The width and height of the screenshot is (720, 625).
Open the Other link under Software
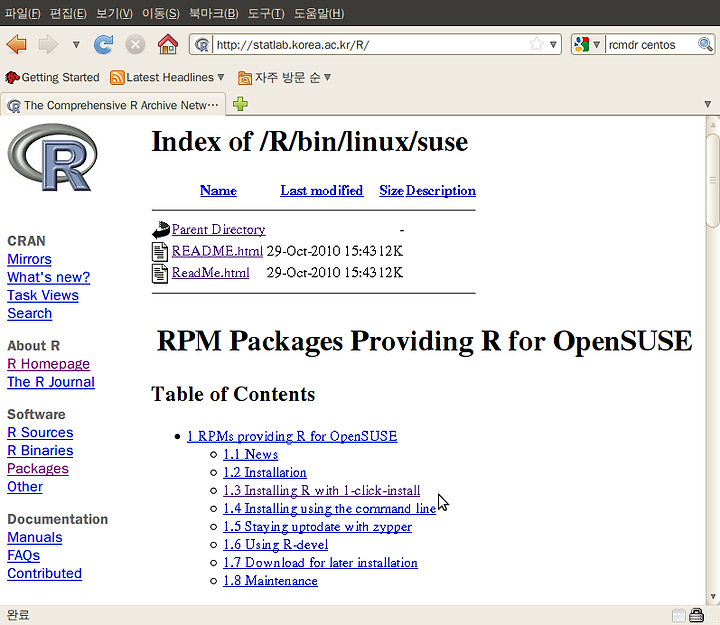(x=25, y=487)
